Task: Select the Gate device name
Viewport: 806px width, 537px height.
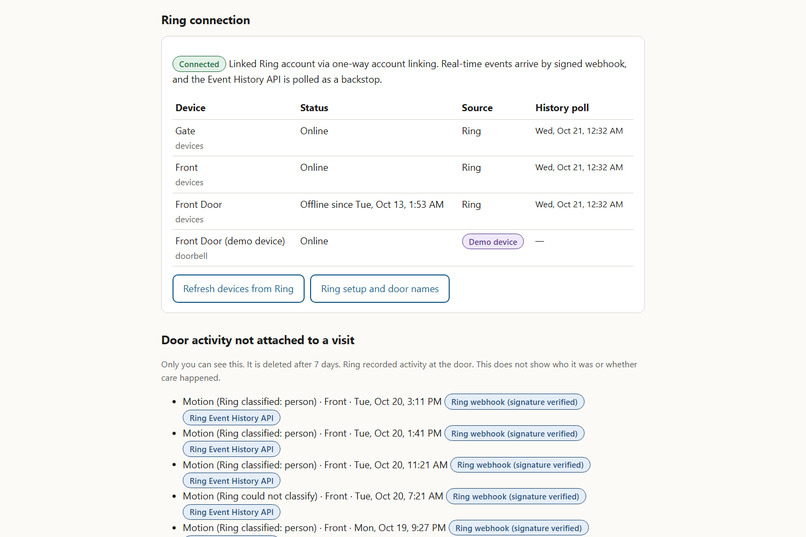Action: 185,131
